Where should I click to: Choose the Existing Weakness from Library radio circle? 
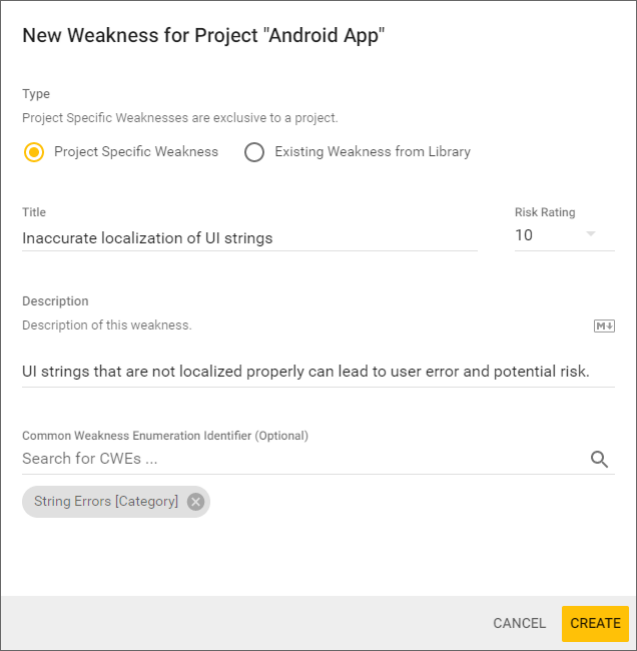point(254,152)
